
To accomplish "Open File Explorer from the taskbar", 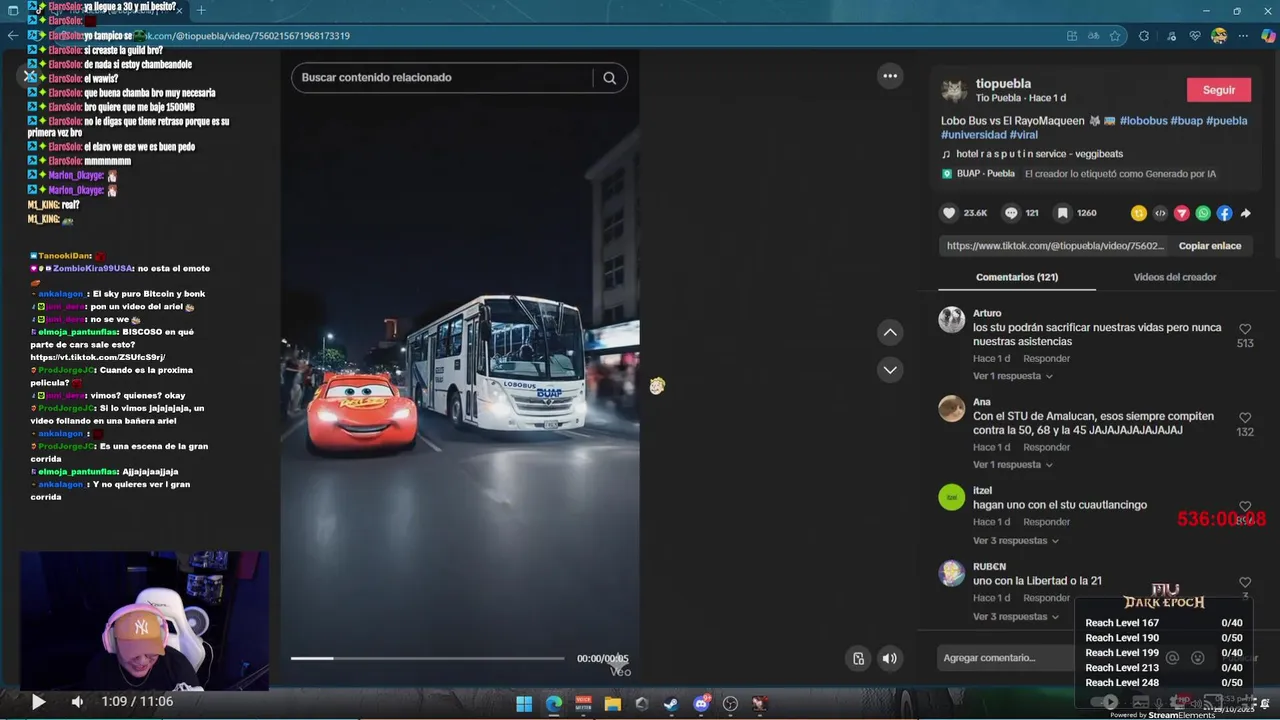I will click(613, 704).
